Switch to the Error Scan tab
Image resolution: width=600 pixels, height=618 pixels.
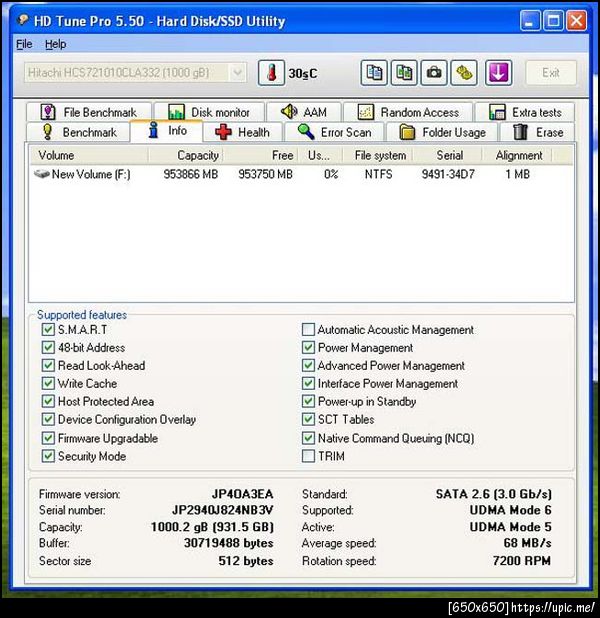(x=334, y=132)
